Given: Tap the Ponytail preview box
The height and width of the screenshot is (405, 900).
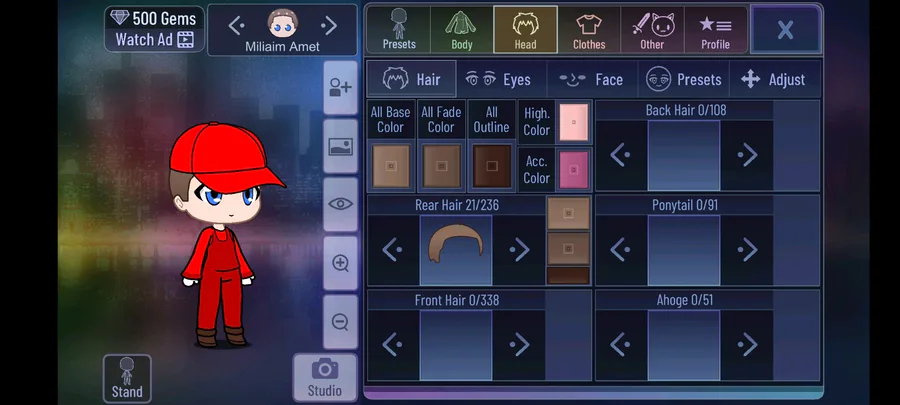Looking at the screenshot, I should (684, 250).
